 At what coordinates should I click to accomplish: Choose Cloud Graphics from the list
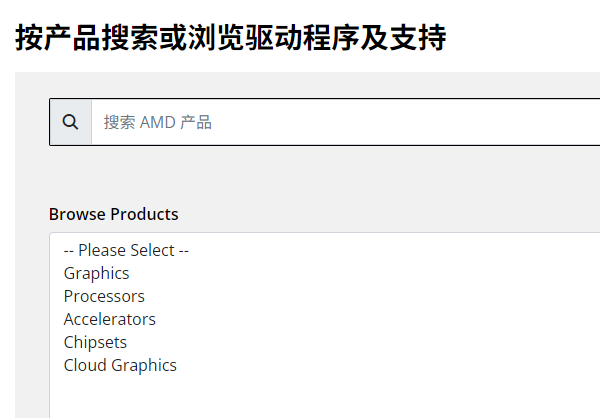coord(120,365)
